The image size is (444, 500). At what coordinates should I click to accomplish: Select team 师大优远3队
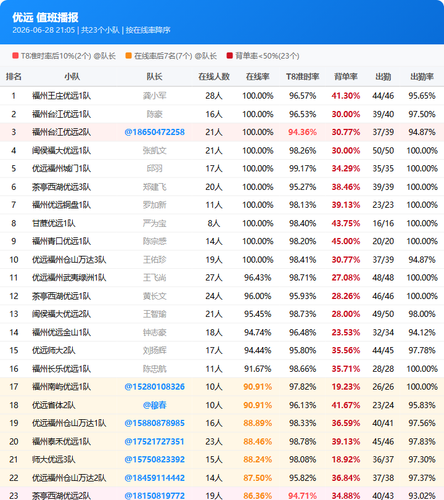54,460
